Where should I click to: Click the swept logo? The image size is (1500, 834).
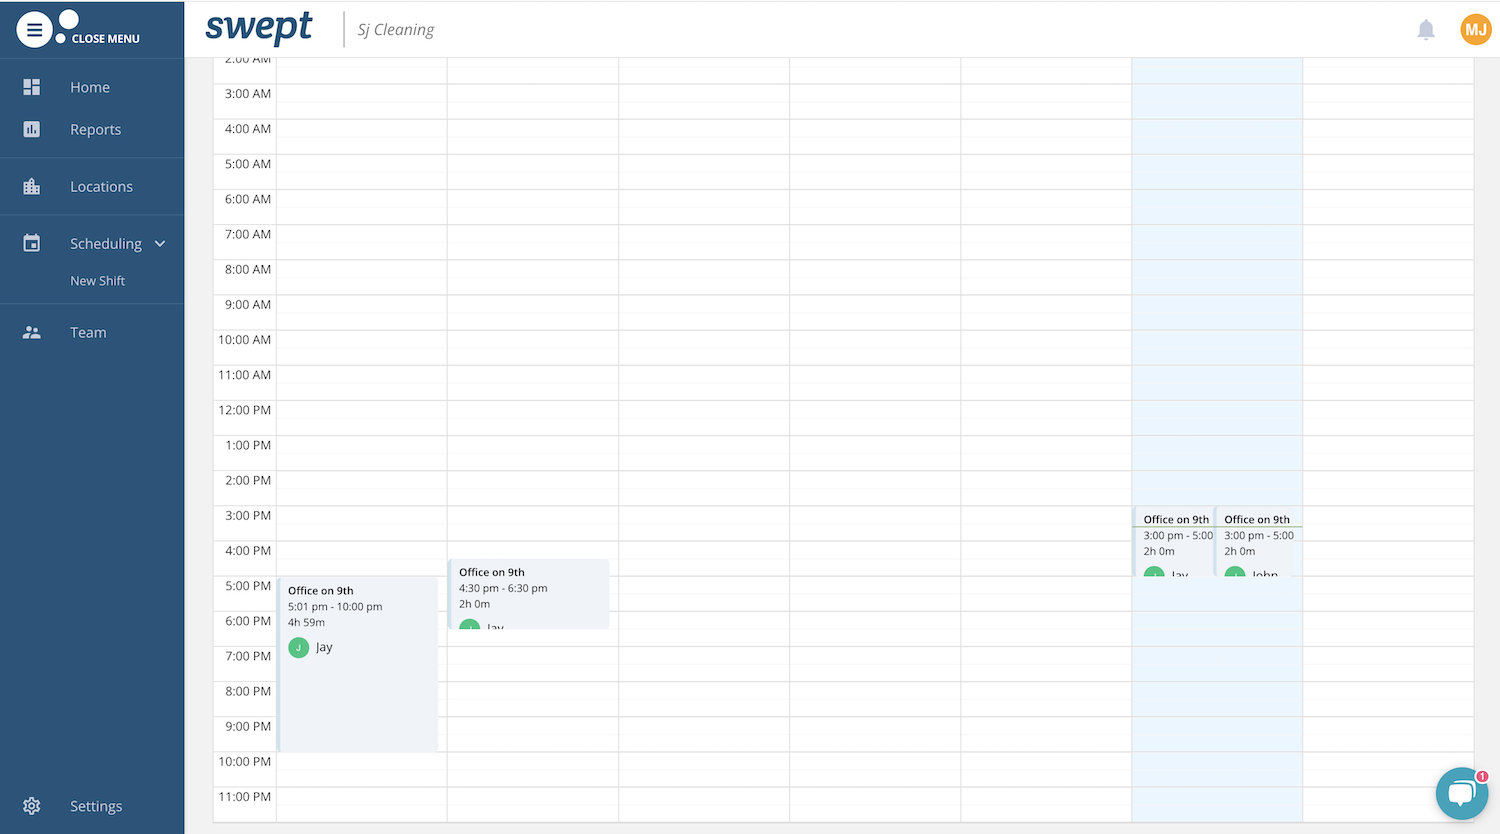coord(259,28)
